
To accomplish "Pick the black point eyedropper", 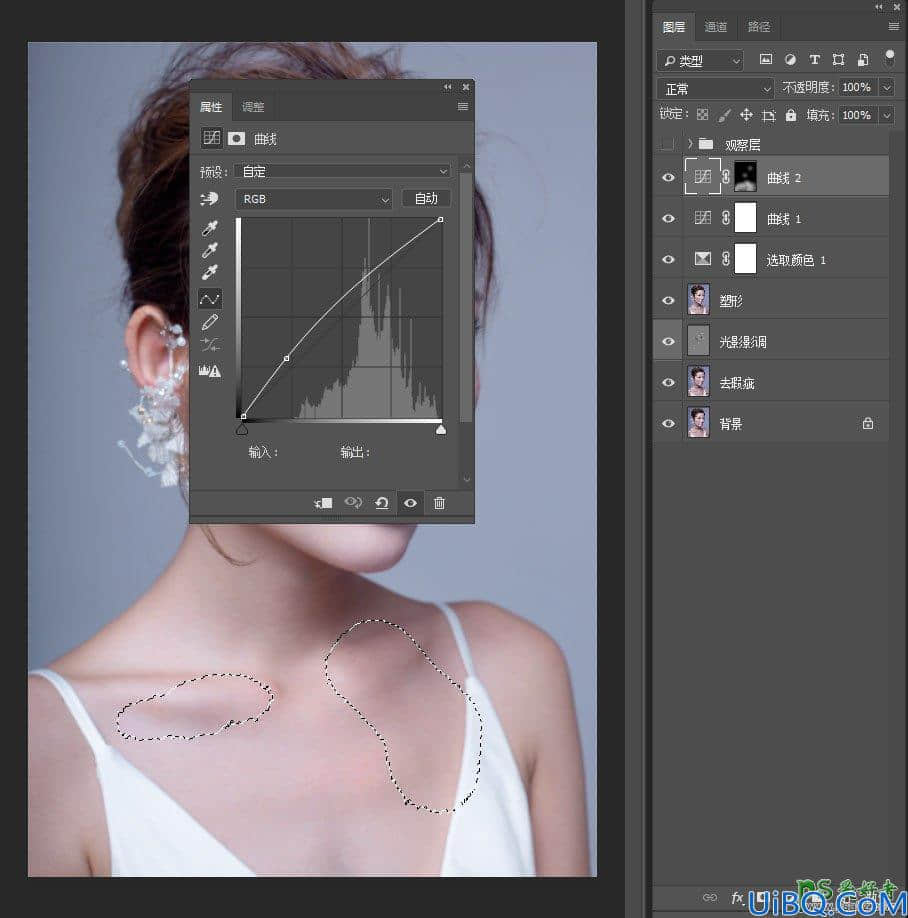I will point(210,228).
